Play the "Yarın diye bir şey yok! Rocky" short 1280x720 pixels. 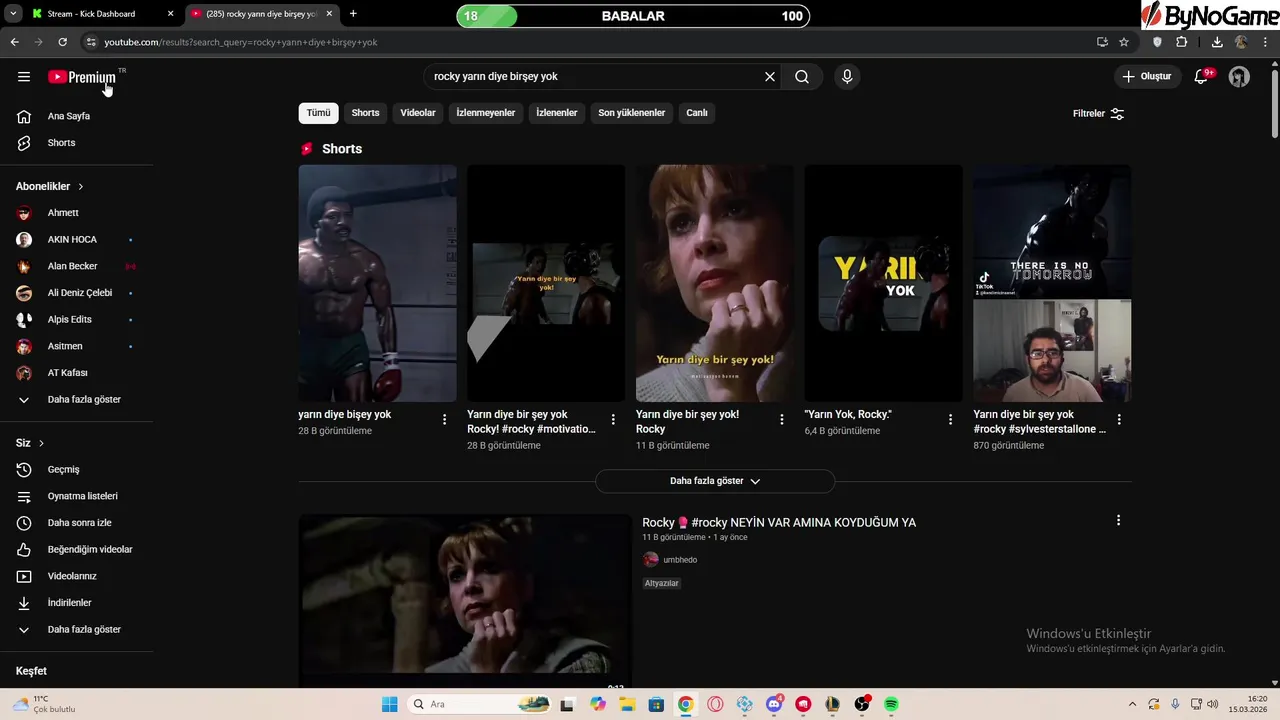pos(714,283)
